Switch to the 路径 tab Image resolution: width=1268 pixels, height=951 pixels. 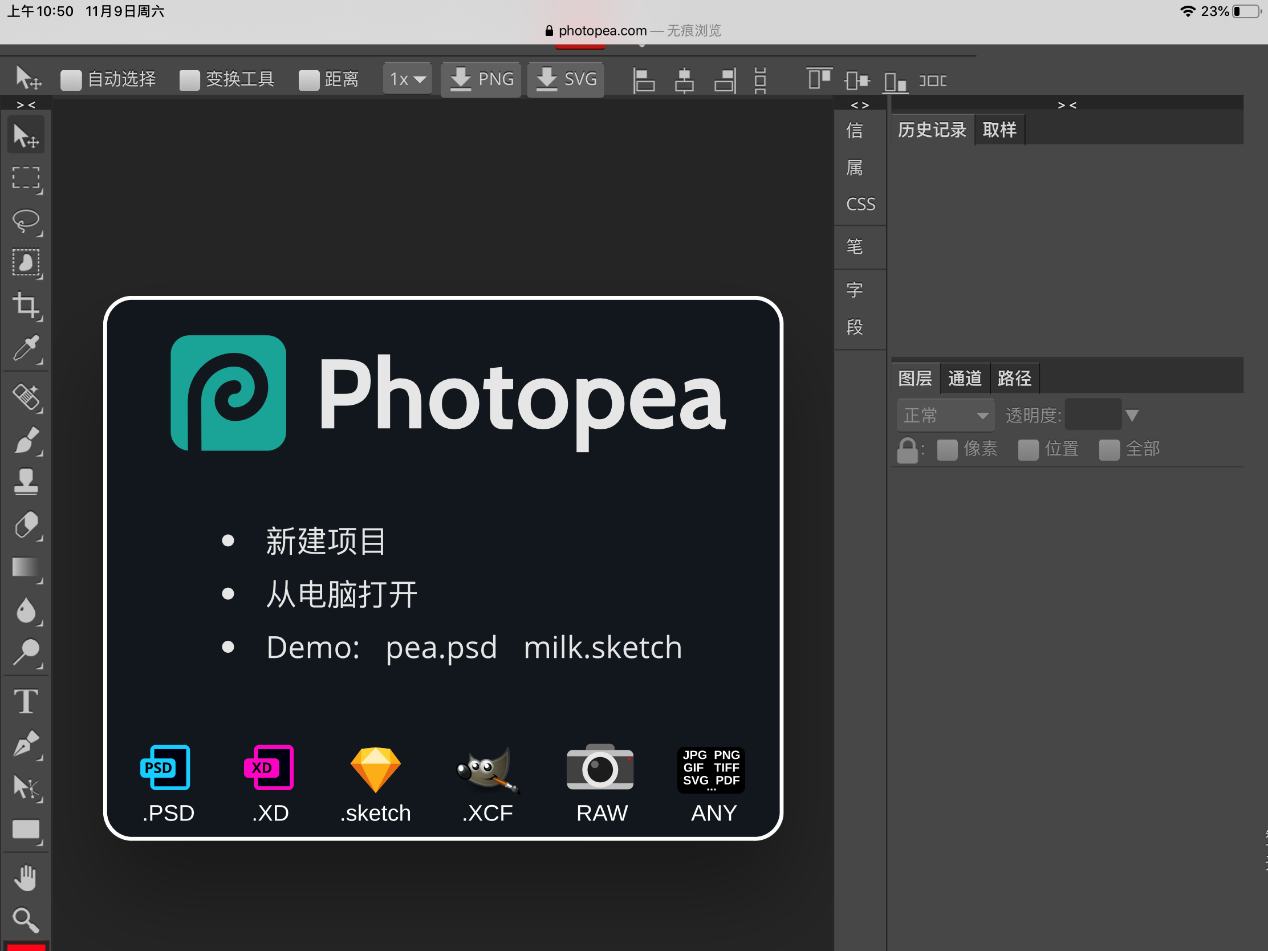coord(1015,378)
